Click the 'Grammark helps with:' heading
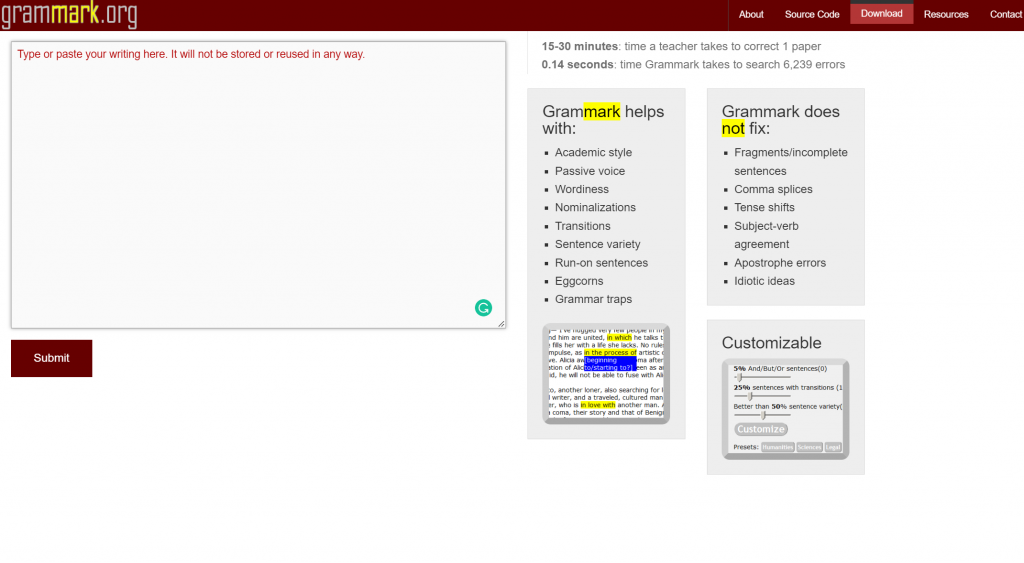Image resolution: width=1024 pixels, height=563 pixels. click(603, 120)
